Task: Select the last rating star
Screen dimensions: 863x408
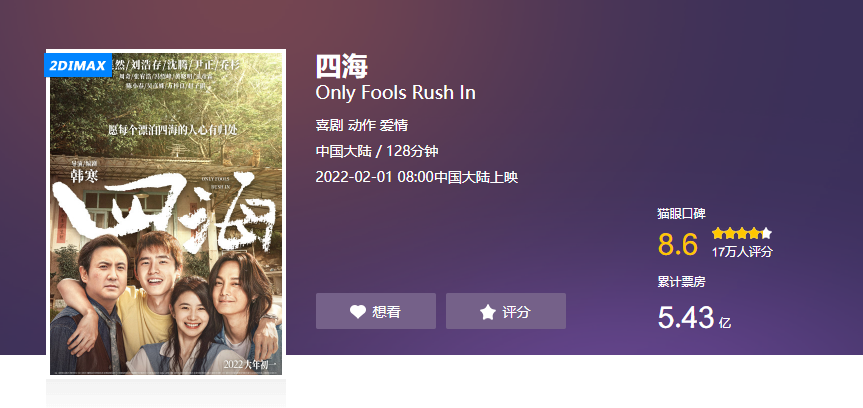Action: tap(766, 233)
